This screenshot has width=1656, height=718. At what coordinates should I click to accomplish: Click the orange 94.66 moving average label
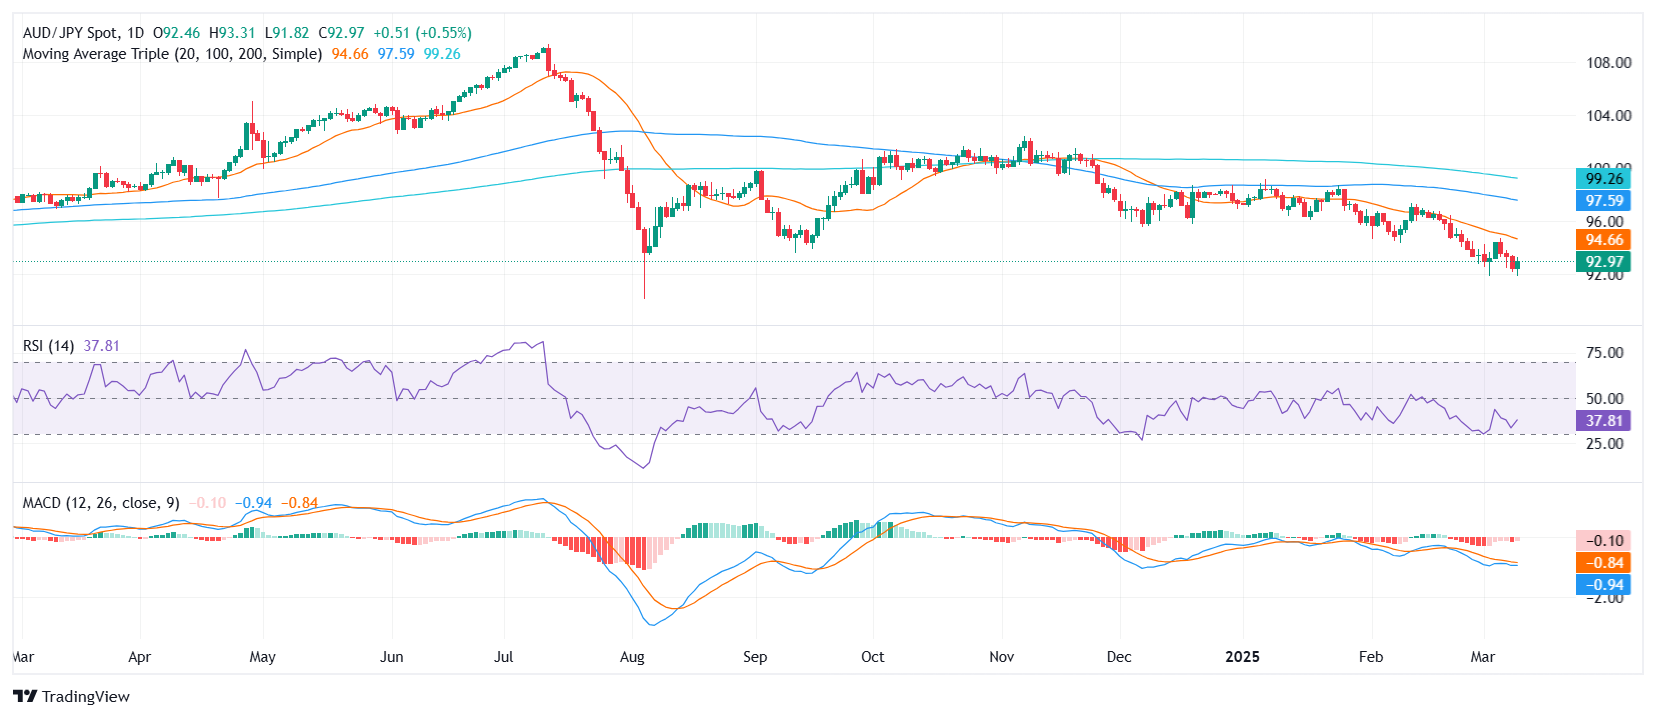click(x=1603, y=240)
